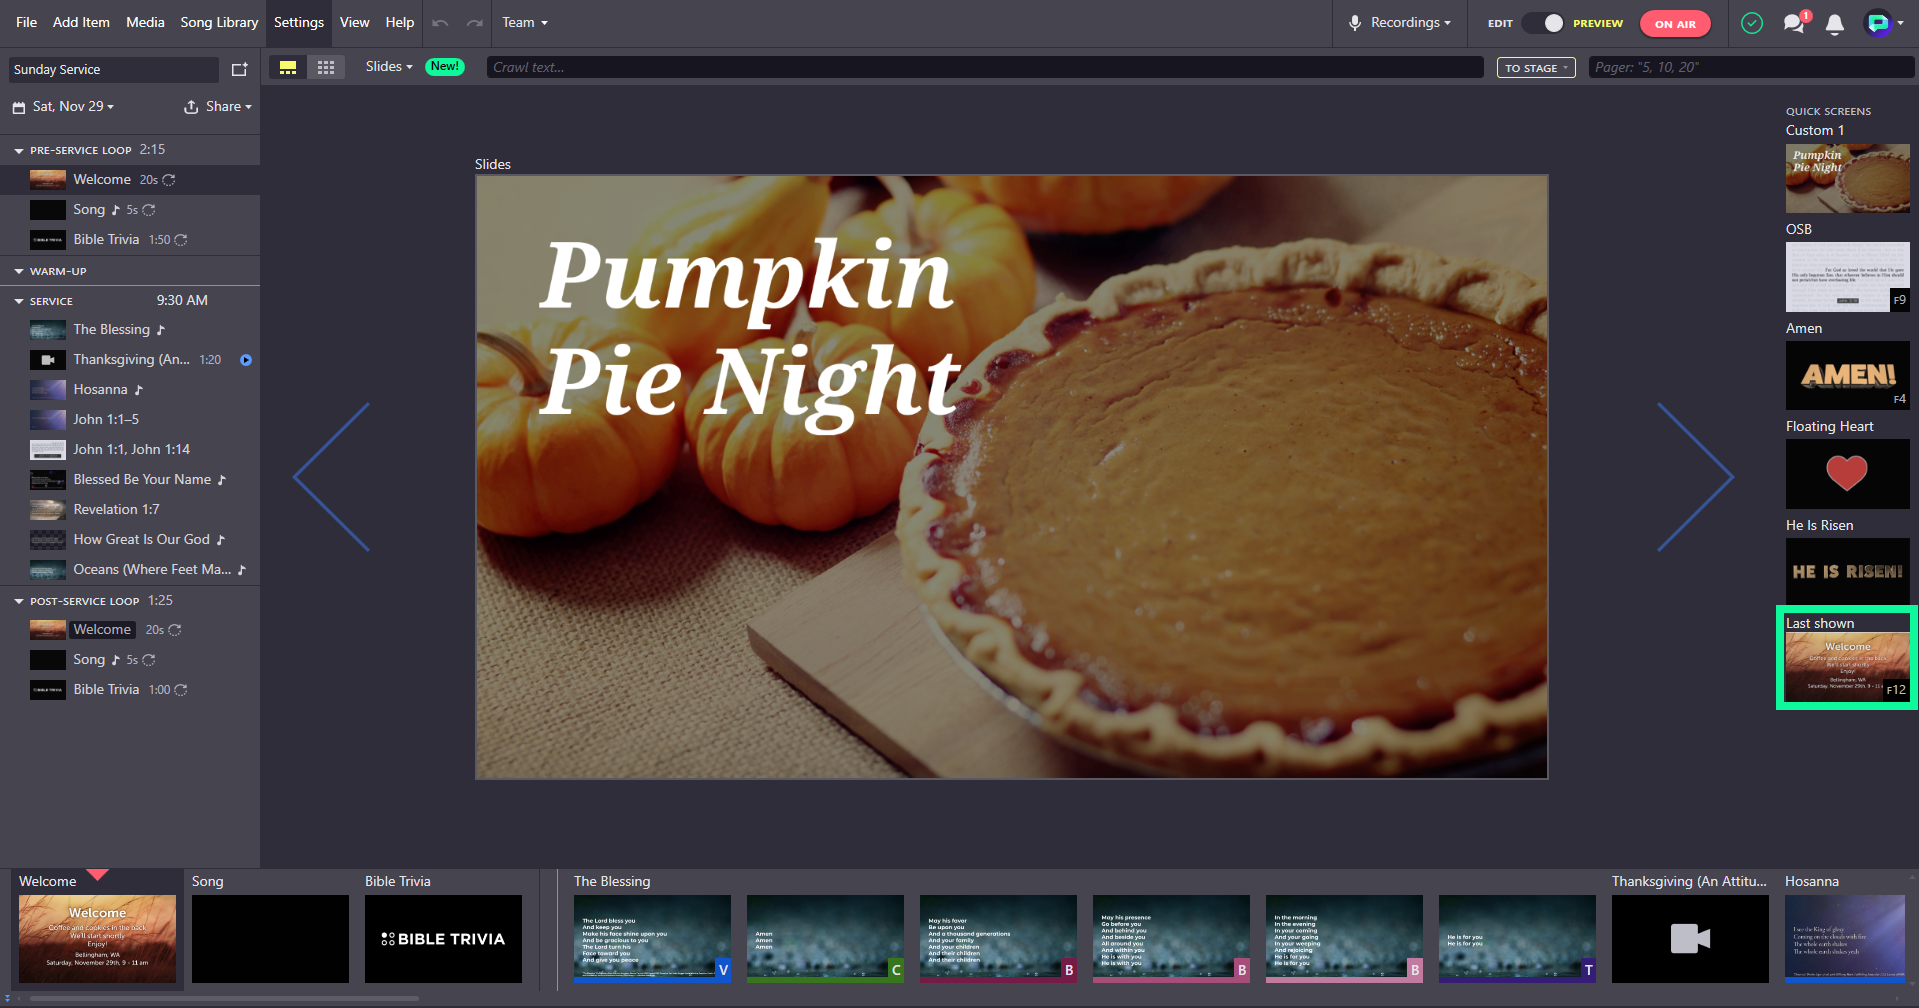Screen dimensions: 1919x1008
Task: Click the loop icon on pre-service Welcome
Action: tap(169, 180)
